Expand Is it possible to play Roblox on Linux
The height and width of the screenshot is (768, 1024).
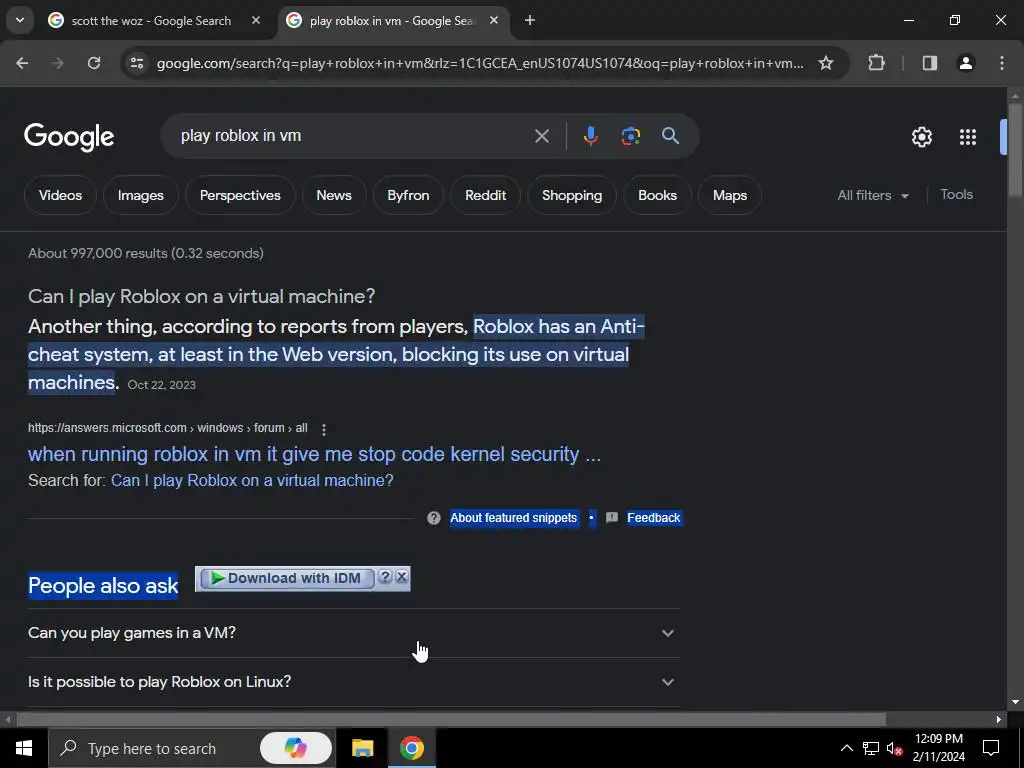[353, 682]
